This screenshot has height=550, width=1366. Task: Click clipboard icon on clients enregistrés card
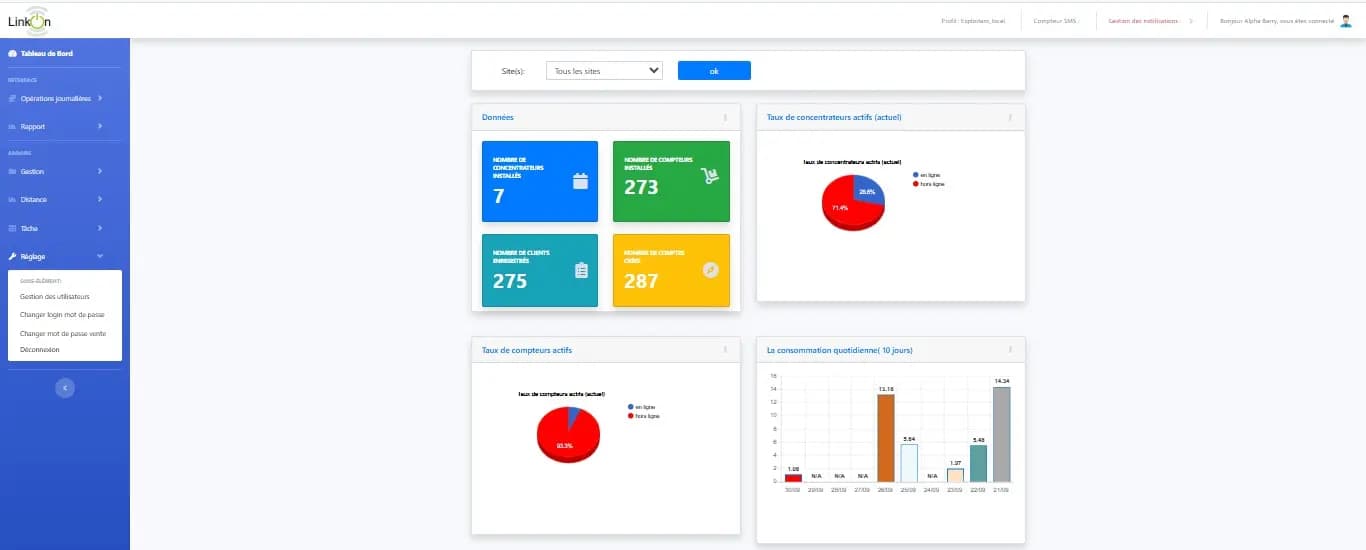tap(581, 270)
